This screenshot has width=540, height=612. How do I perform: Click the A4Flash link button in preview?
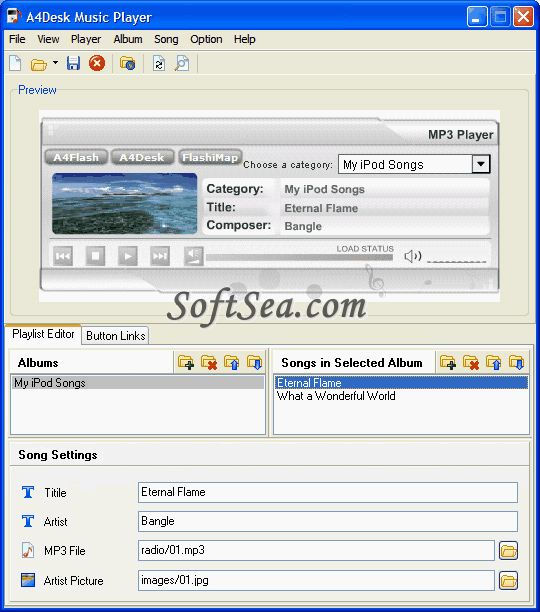(x=76, y=157)
